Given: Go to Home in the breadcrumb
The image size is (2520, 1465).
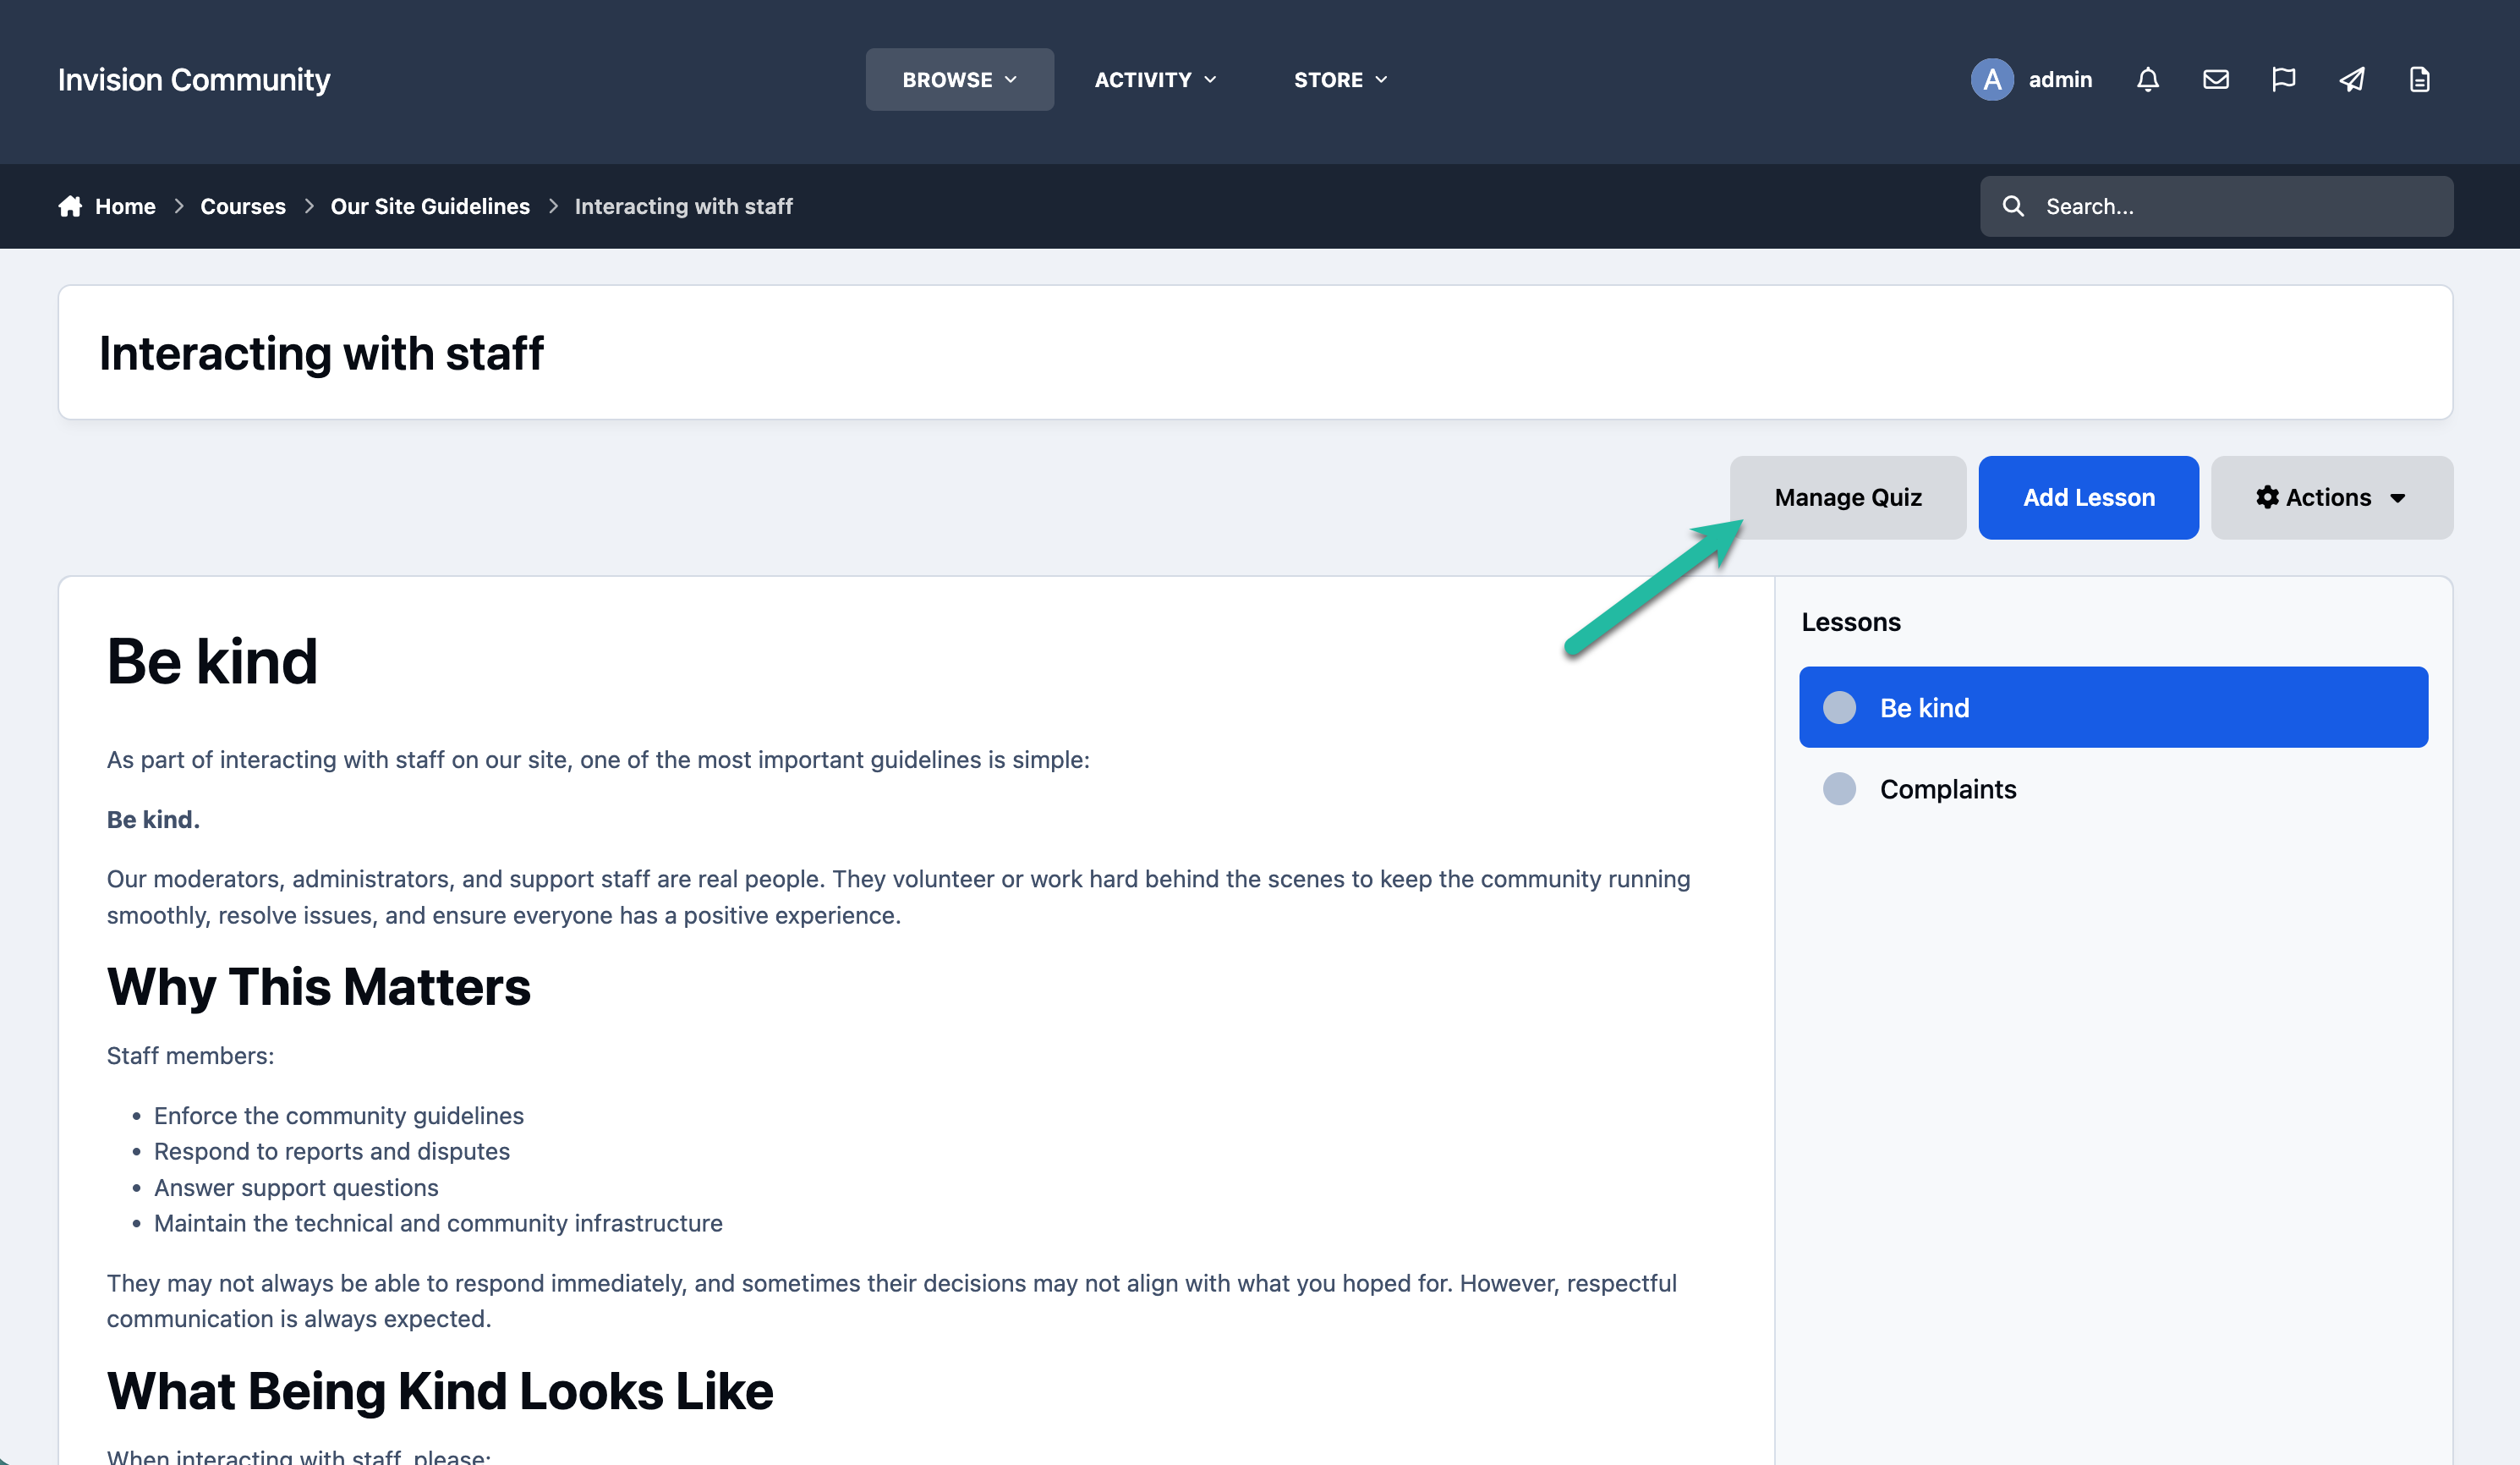Looking at the screenshot, I should pos(125,206).
